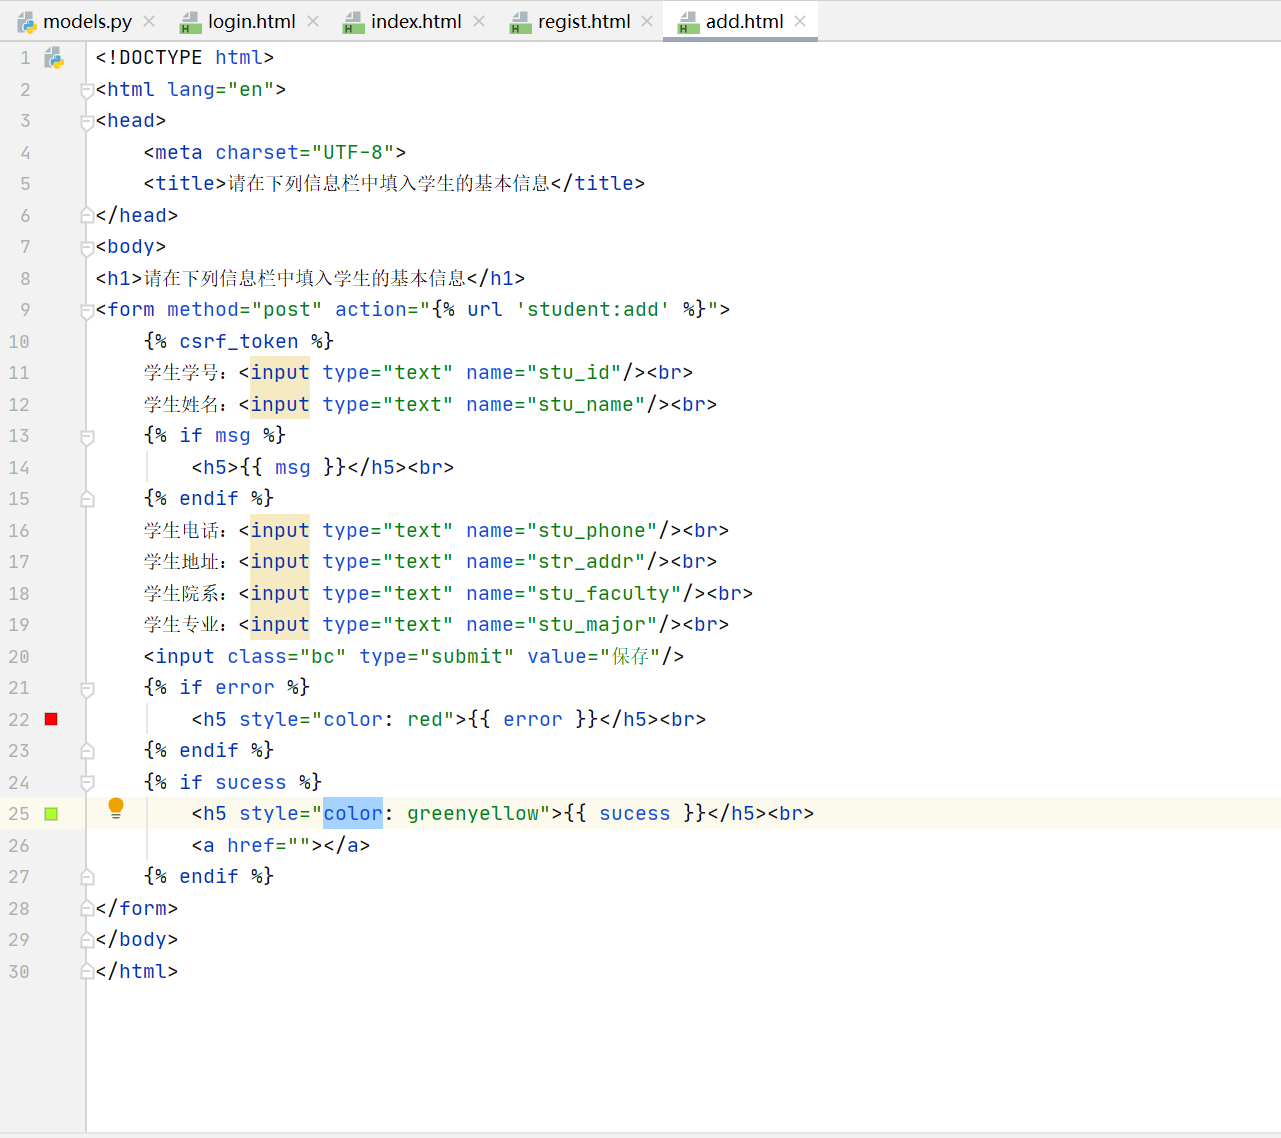This screenshot has height=1138, width=1281.
Task: Close the add.html tab
Action: tap(800, 21)
